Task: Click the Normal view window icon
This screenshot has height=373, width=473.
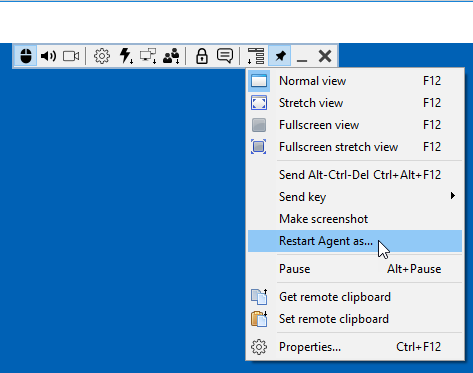Action: (x=259, y=81)
